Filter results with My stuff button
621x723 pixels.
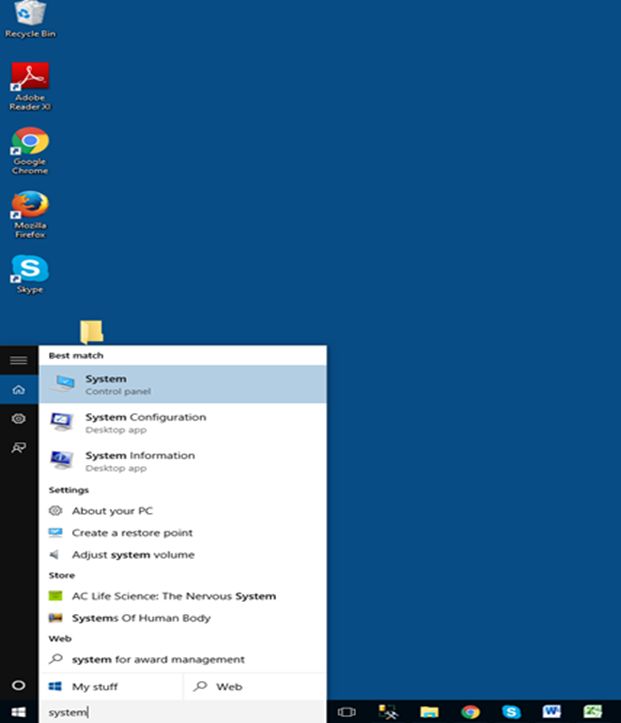111,687
